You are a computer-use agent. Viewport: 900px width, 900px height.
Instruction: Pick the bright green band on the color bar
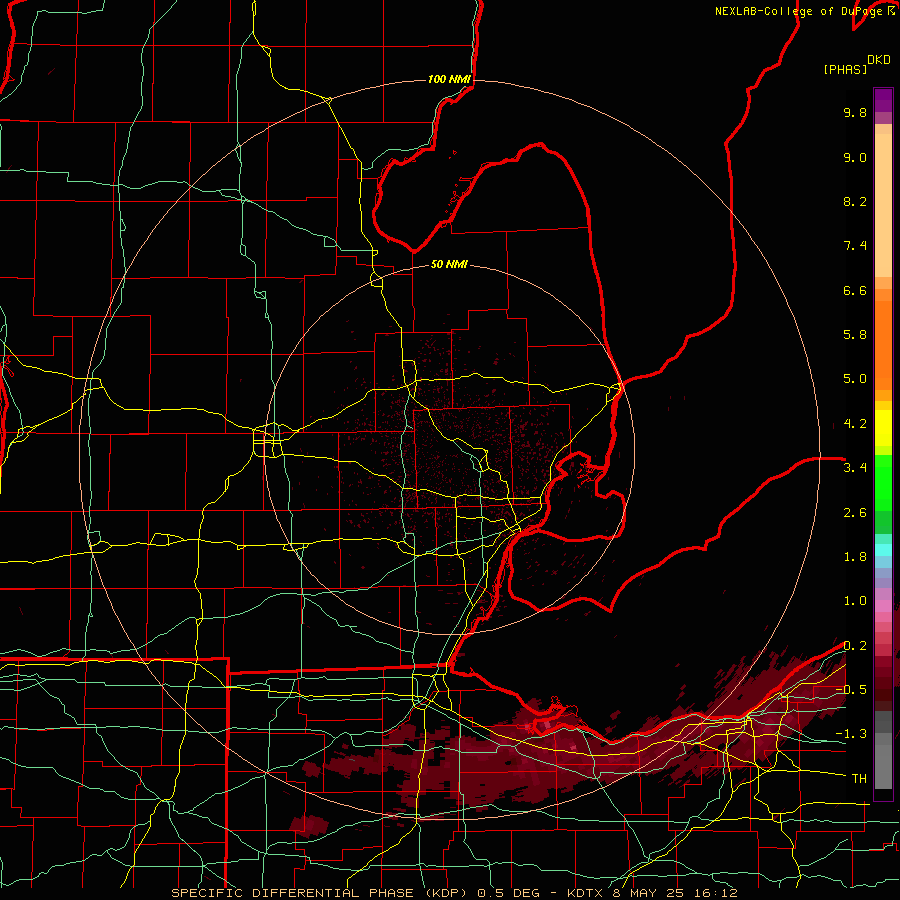point(883,483)
